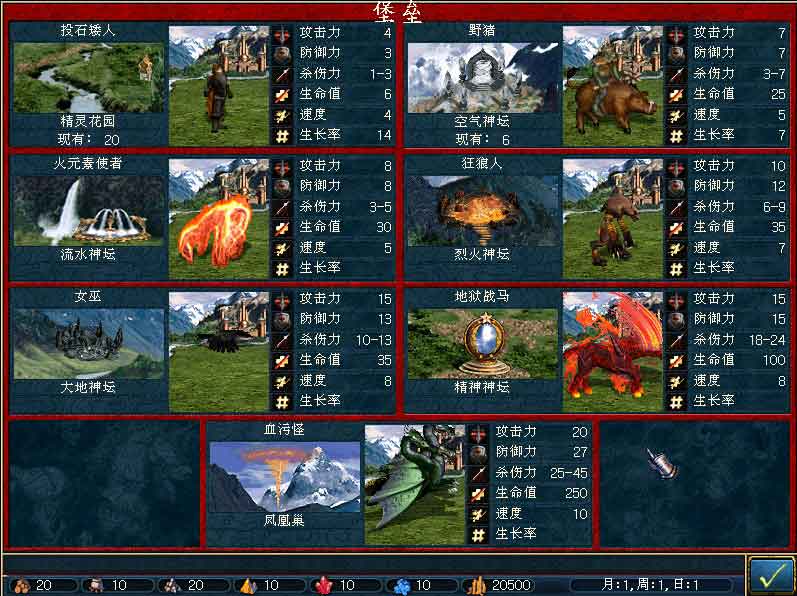
Task: Click the speed icon in 狂狼人 panel
Action: click(676, 248)
